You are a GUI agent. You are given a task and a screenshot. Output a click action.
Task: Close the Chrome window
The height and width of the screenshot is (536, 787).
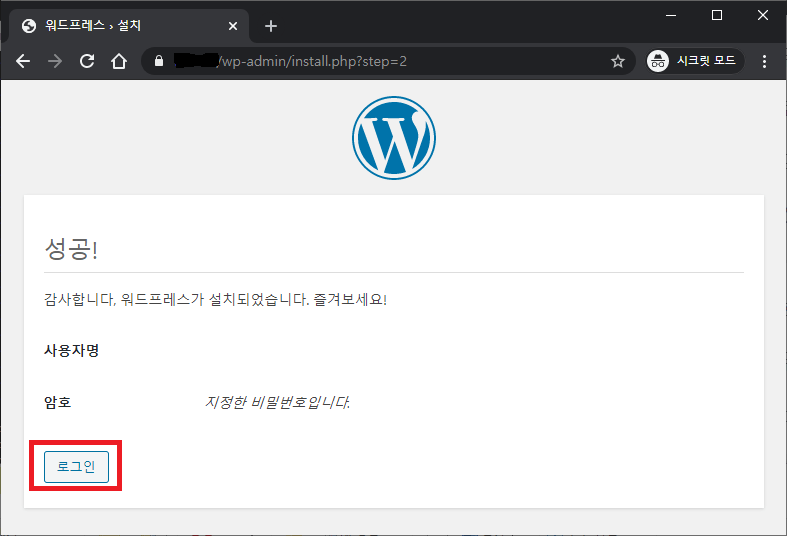coord(763,15)
